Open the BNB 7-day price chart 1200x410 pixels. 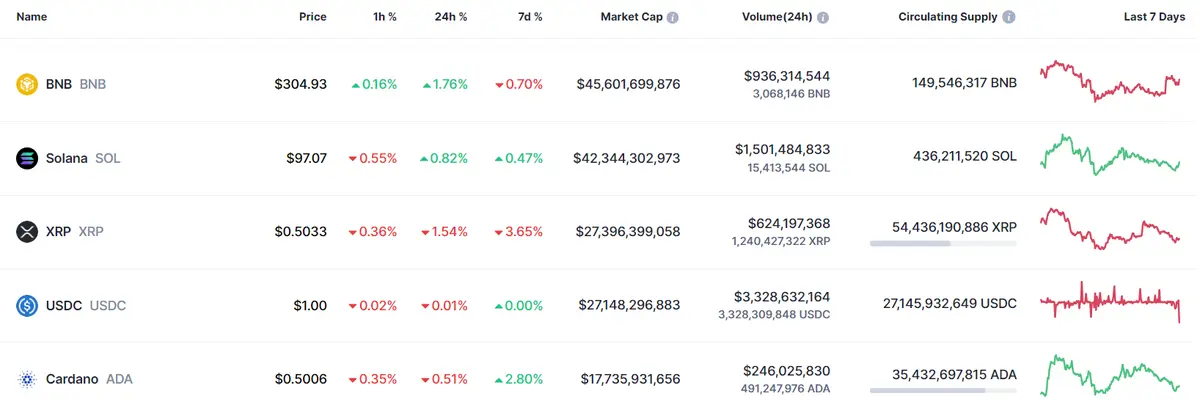pyautogui.click(x=1110, y=82)
